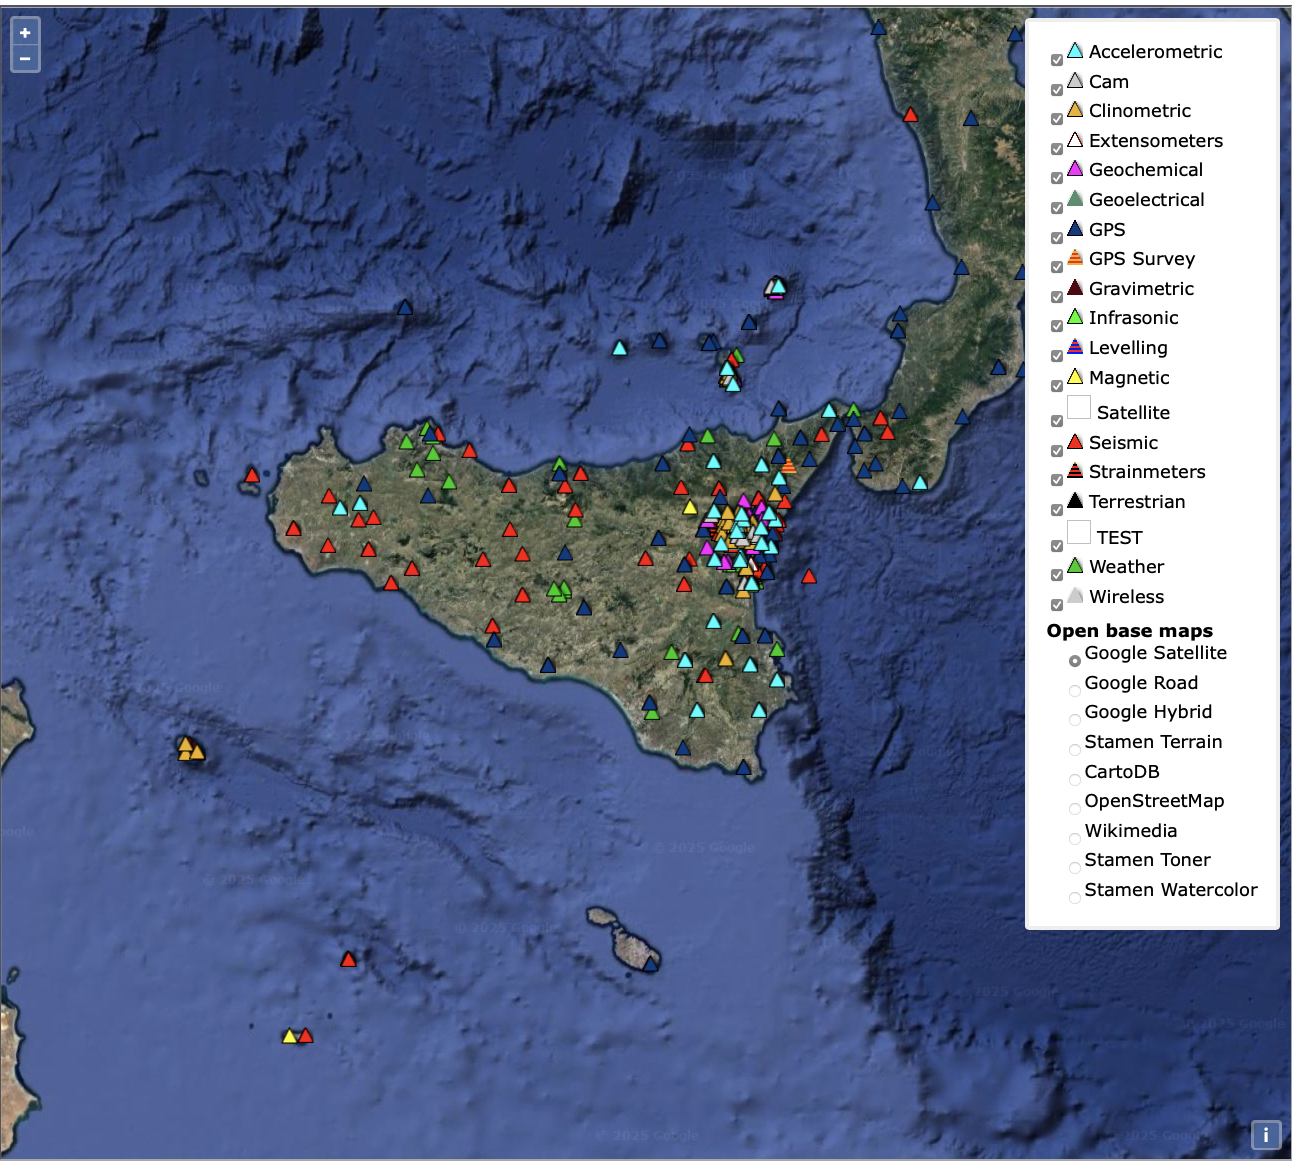Click the red seismic marker on Malta-side sea
The width and height of the screenshot is (1292, 1161).
348,960
